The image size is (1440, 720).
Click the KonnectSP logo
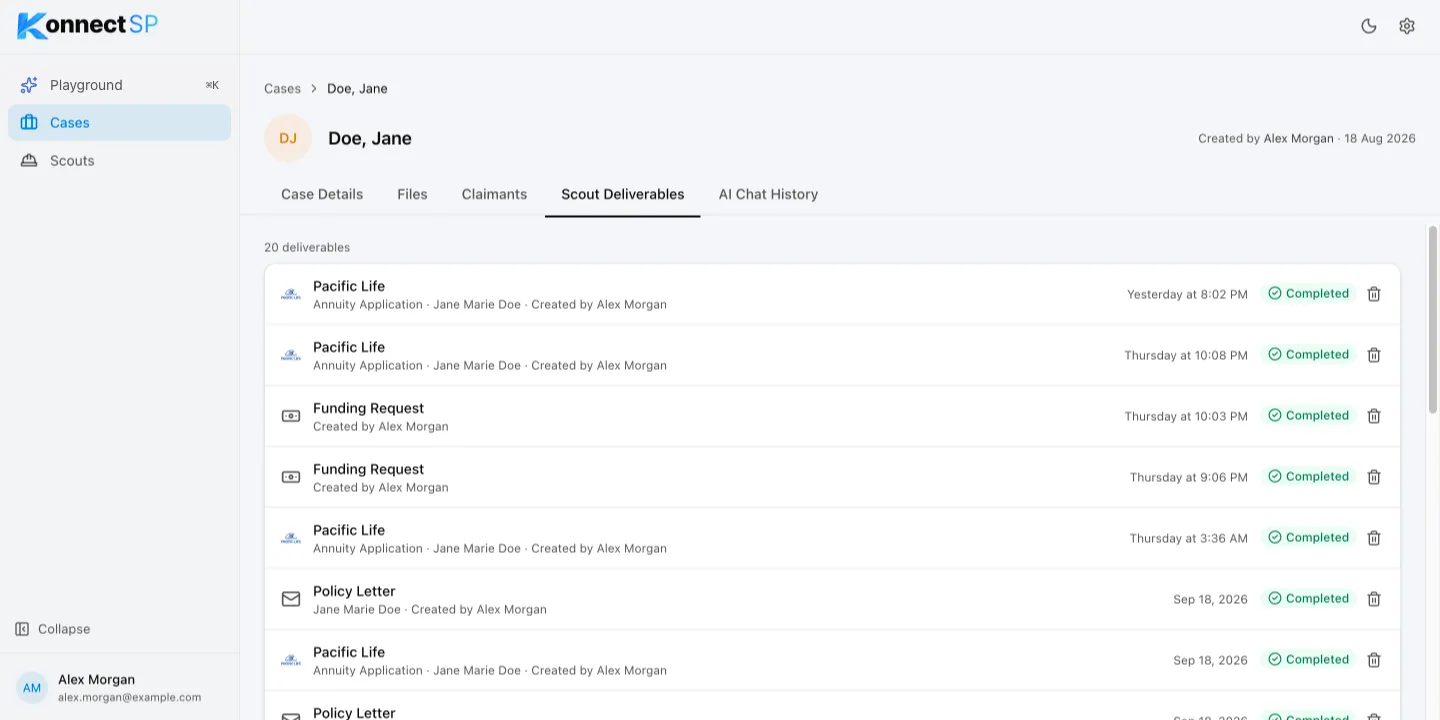tap(88, 26)
